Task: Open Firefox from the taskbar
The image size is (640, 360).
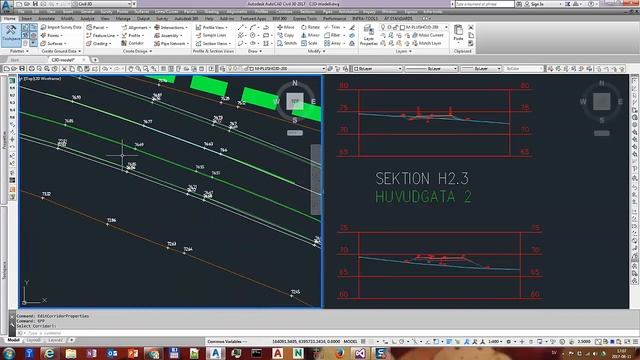Action: pos(339,353)
